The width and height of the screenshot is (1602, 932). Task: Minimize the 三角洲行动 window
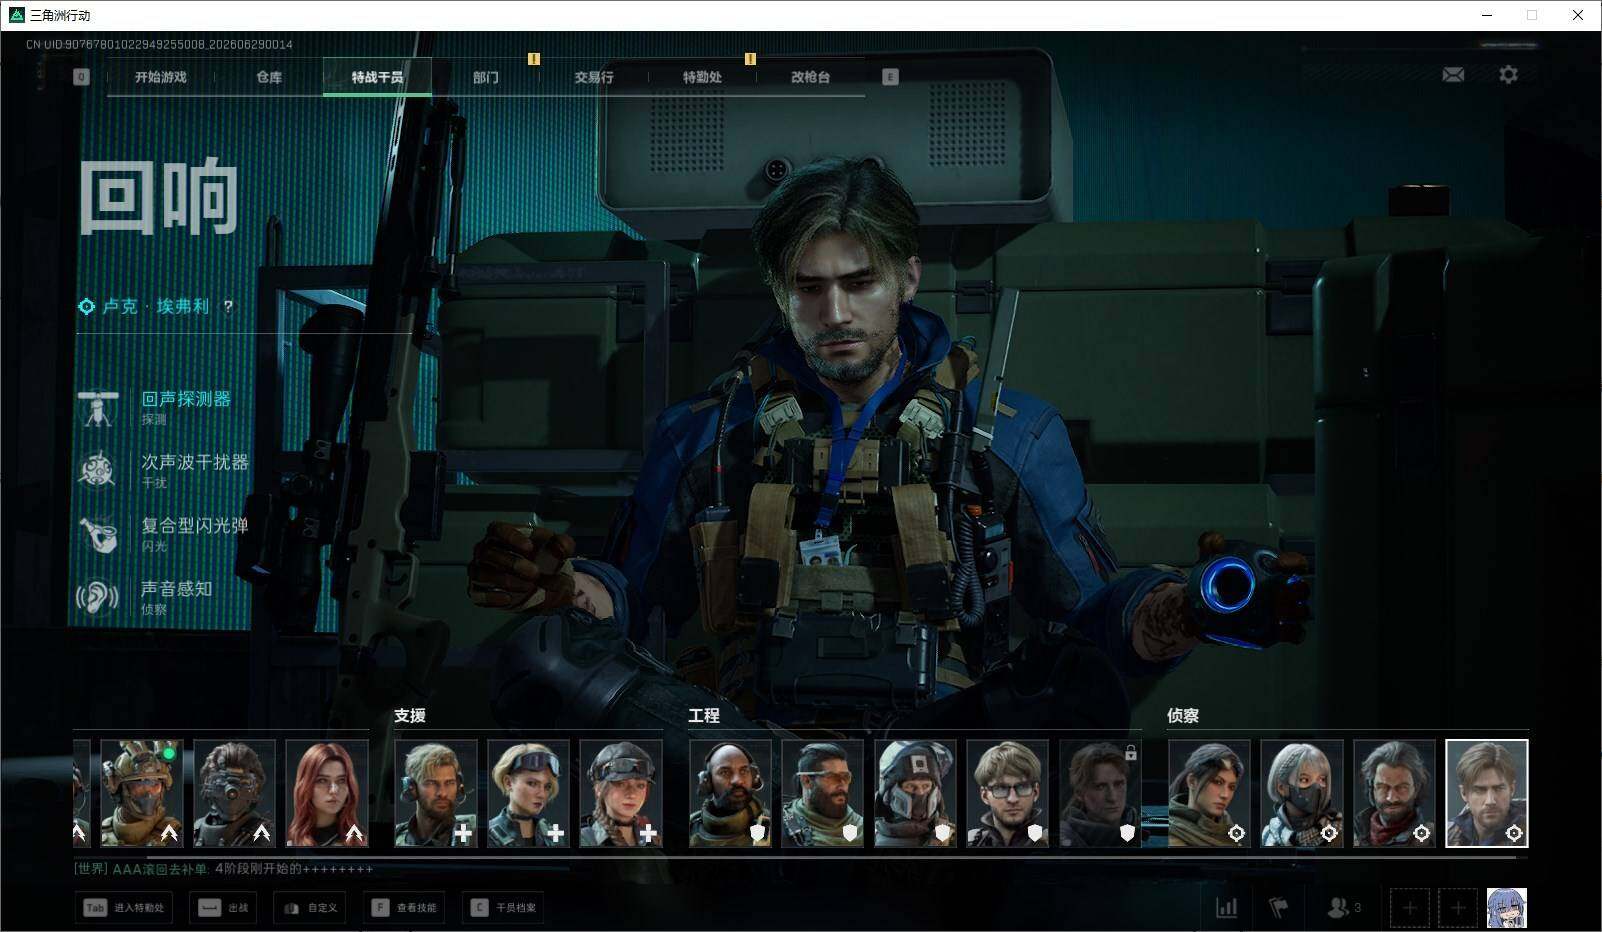[1487, 15]
